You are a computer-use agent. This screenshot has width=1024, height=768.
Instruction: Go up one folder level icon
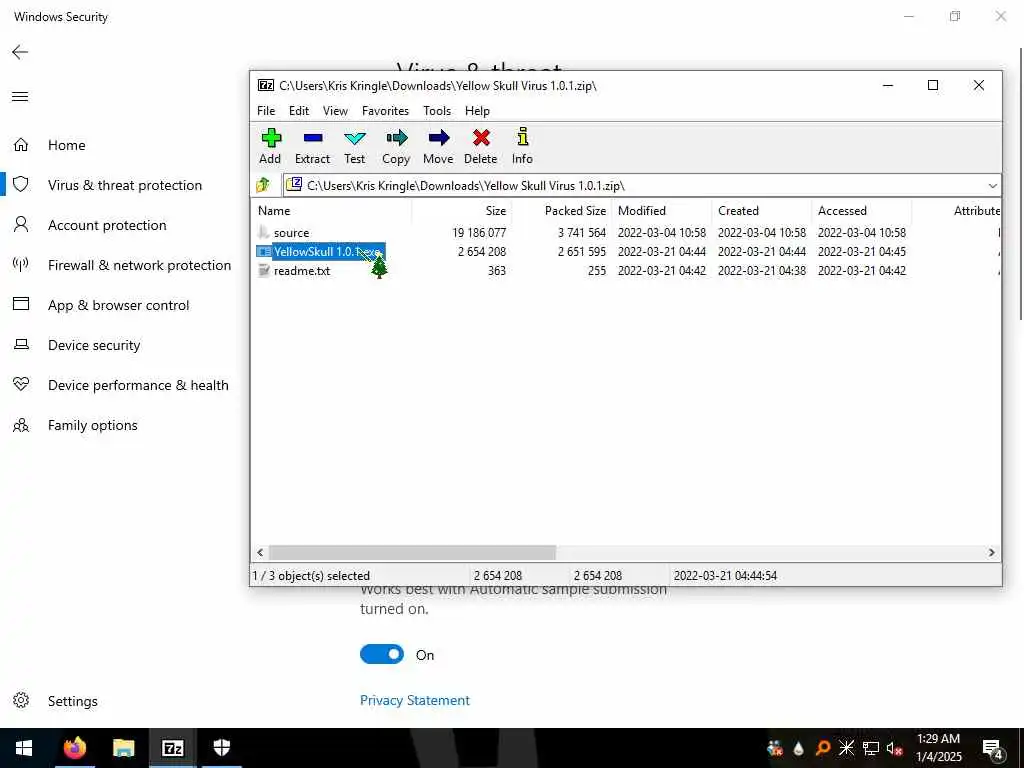(263, 185)
